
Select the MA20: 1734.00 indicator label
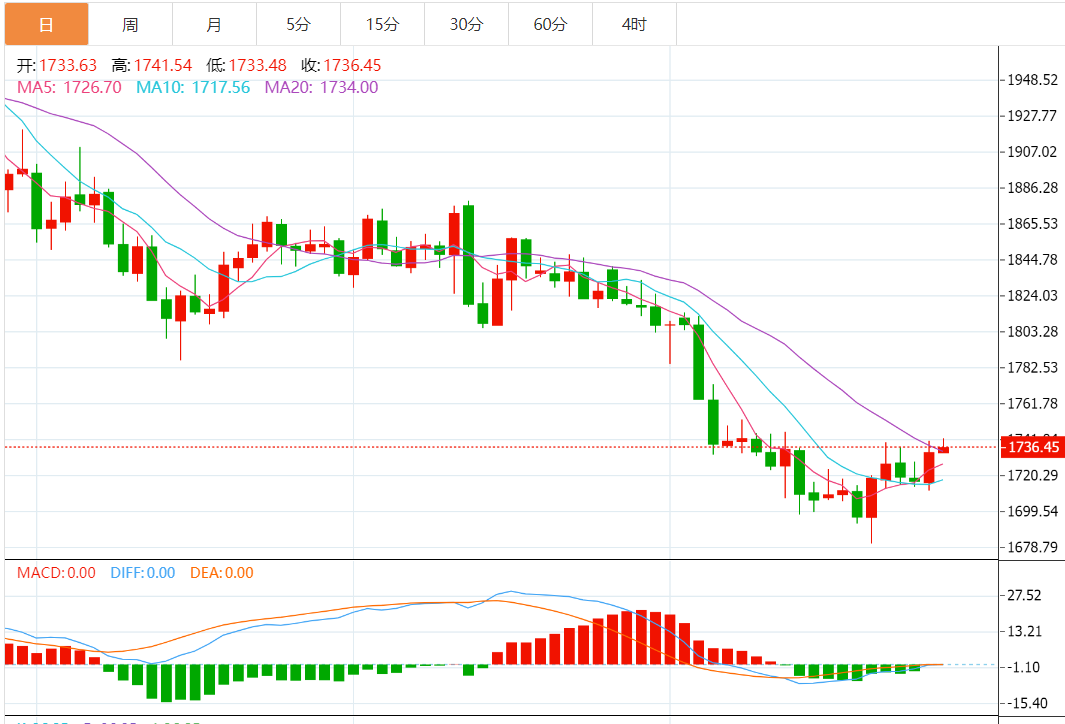coord(321,87)
